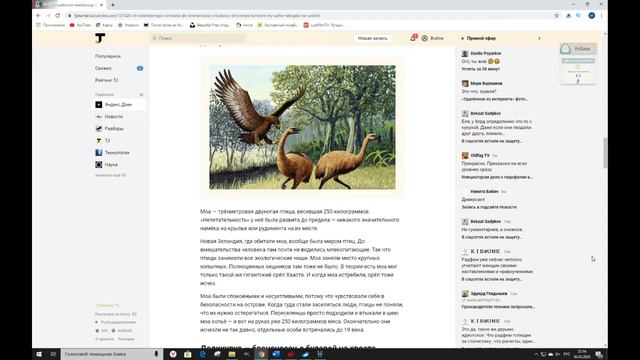Close the current browser tab
Image resolution: width=640 pixels, height=360 pixels.
pos(101,4)
